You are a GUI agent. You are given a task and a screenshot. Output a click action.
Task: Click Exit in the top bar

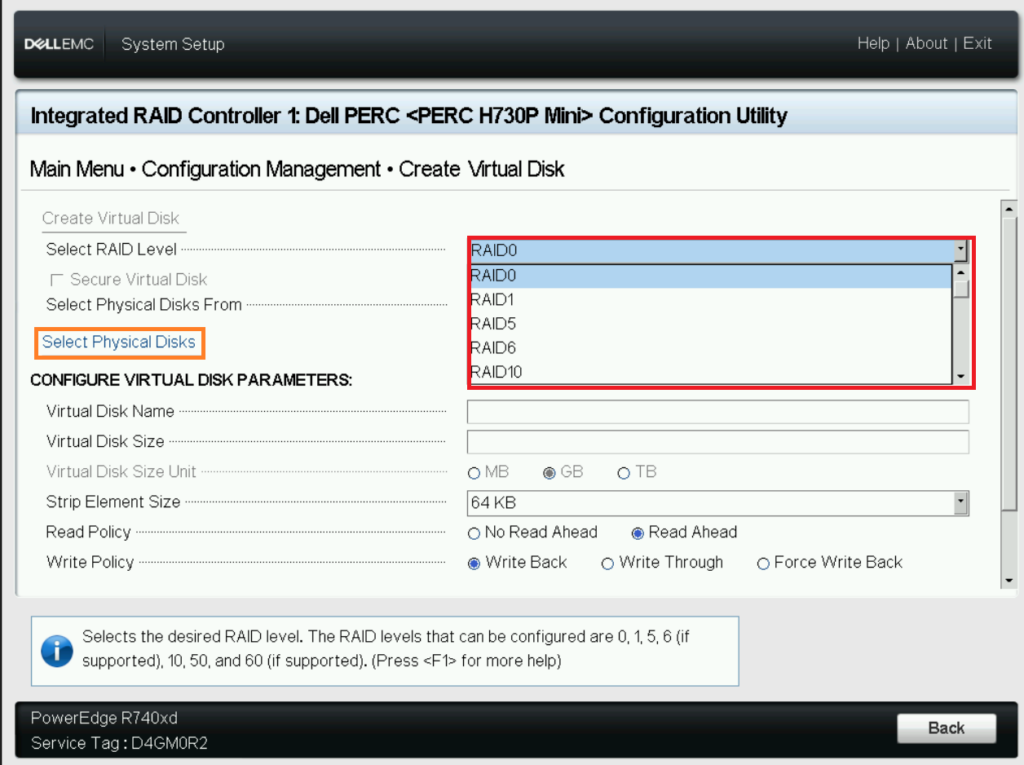point(977,44)
